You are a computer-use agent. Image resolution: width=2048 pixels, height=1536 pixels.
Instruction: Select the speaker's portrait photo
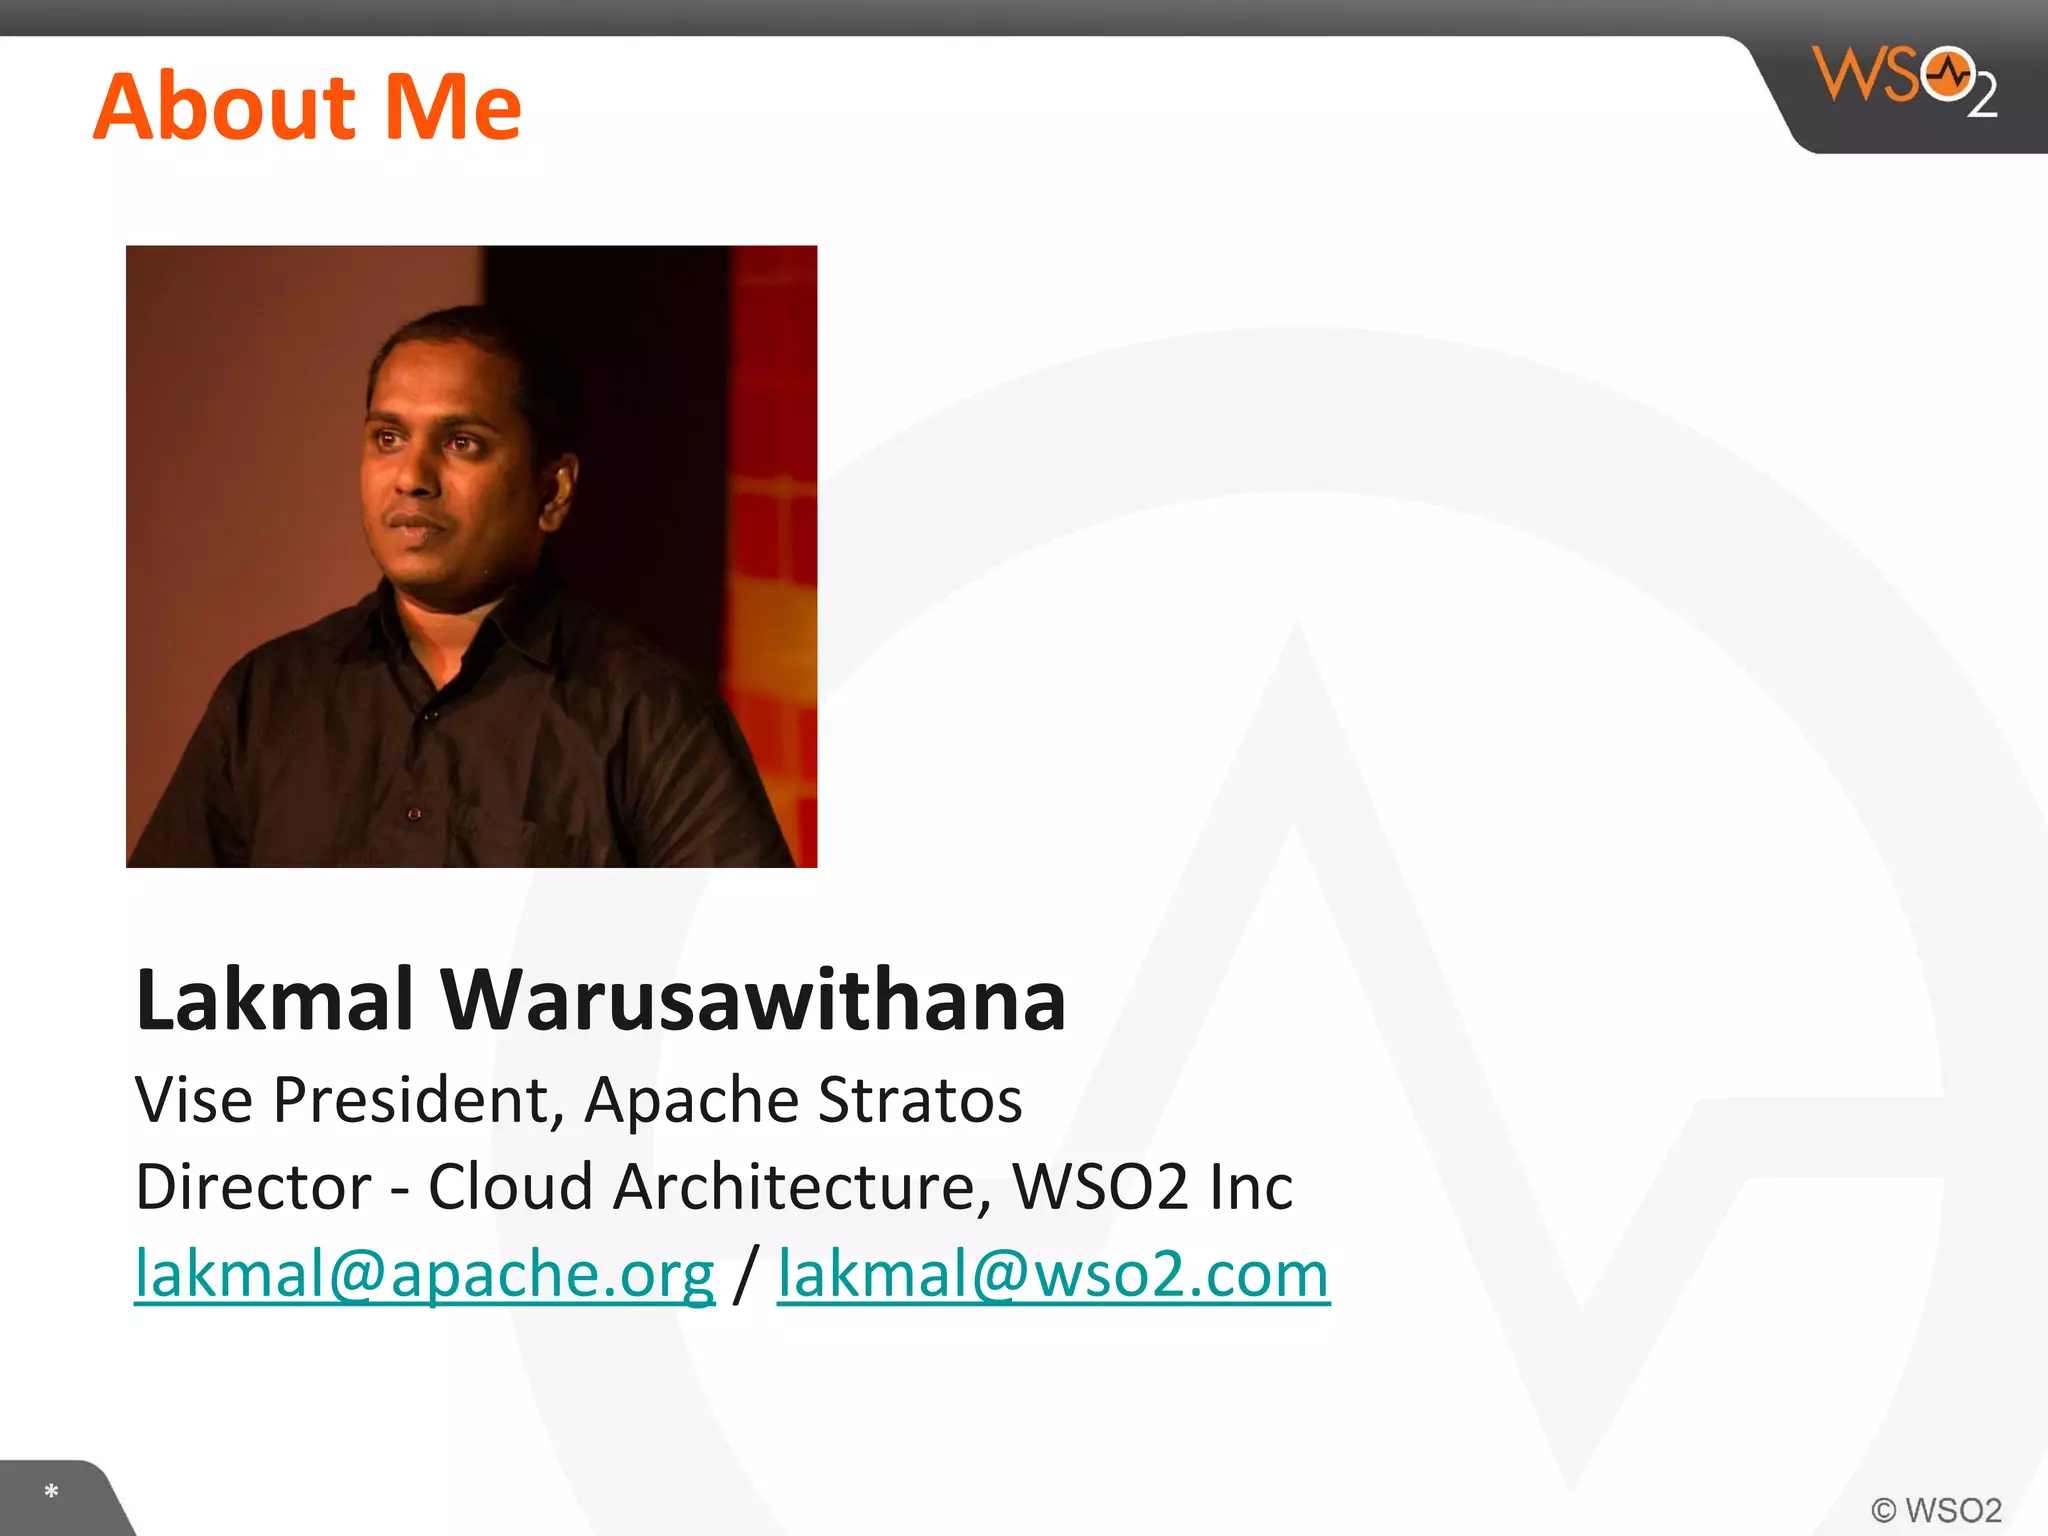point(471,556)
